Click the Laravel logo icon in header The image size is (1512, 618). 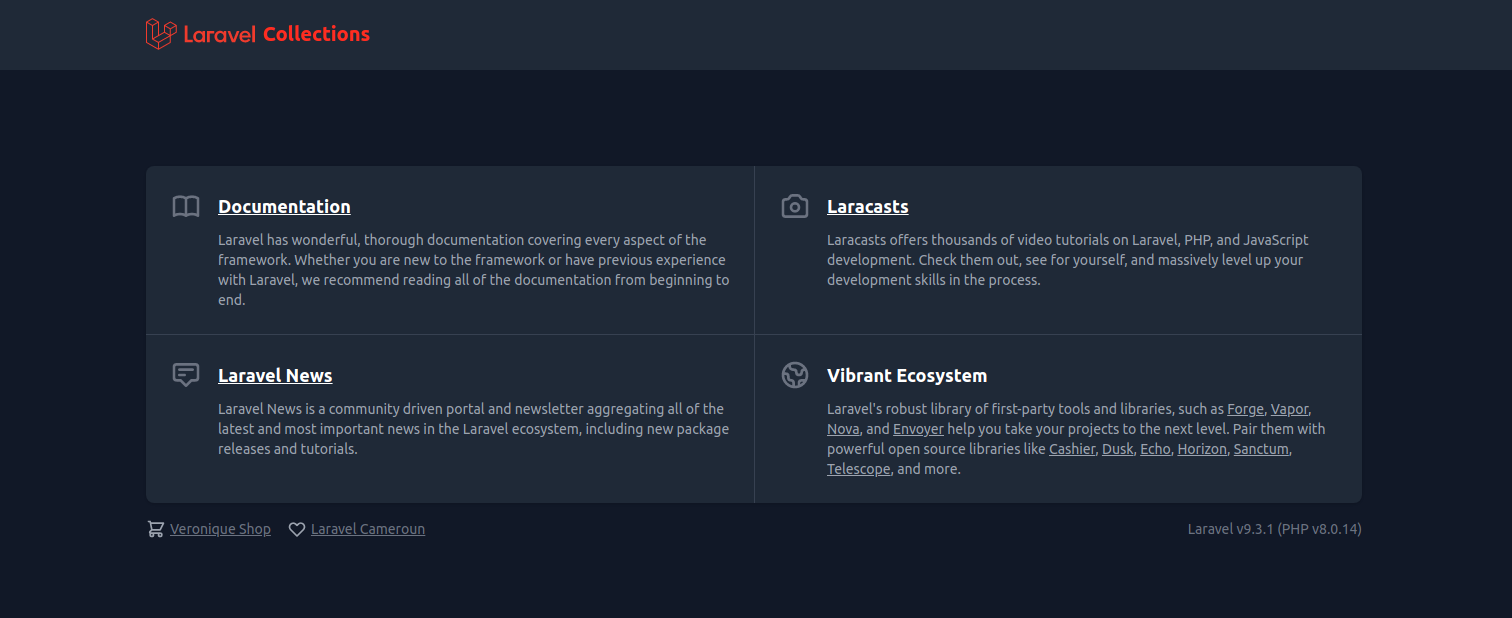(x=160, y=34)
